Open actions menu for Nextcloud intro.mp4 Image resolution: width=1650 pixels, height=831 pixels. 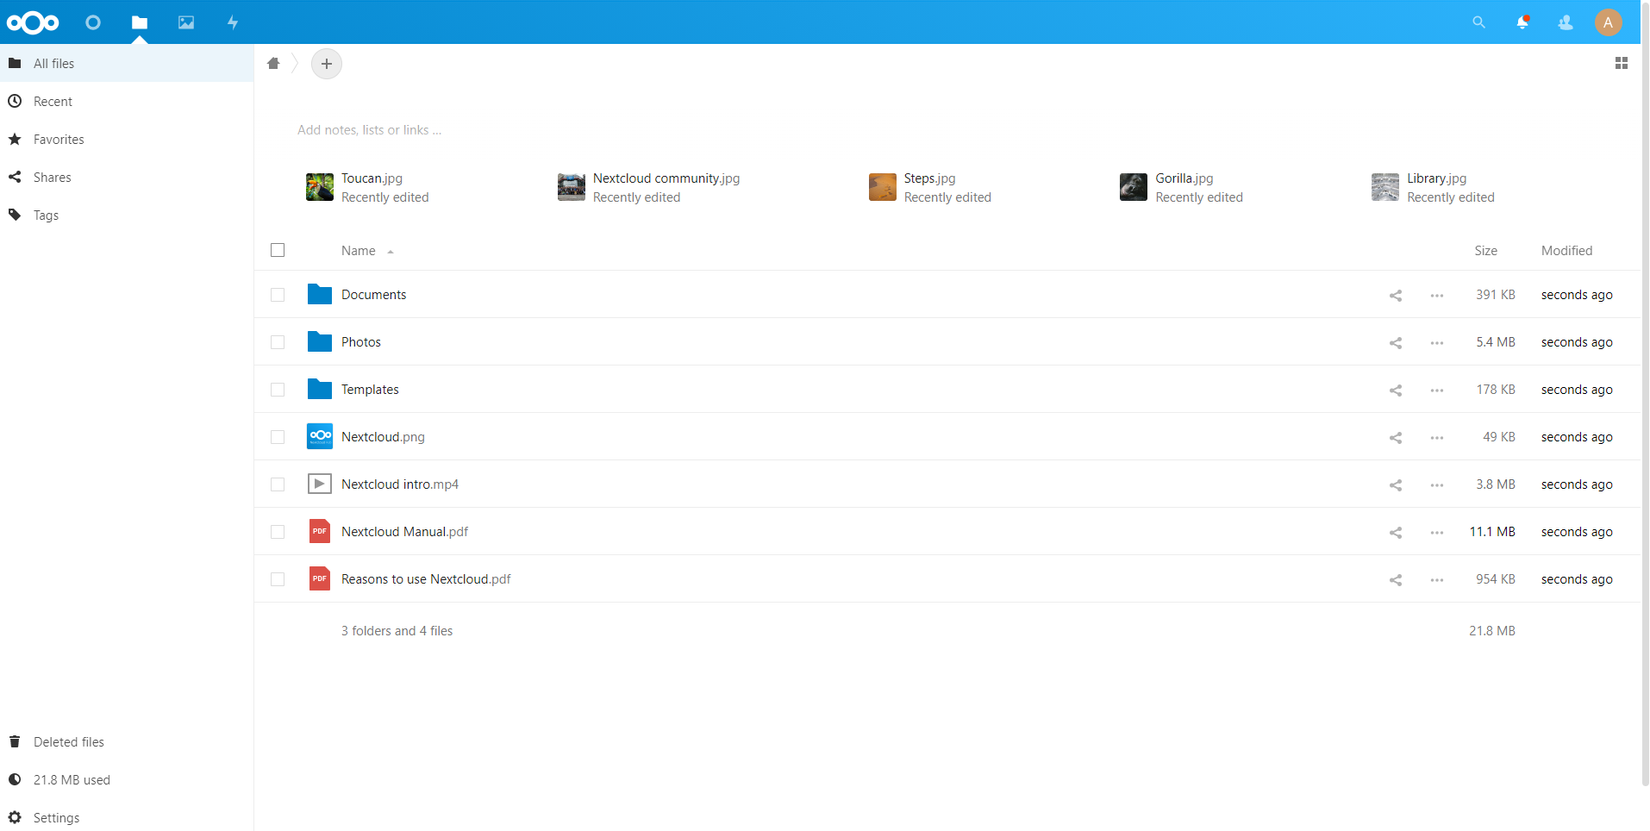point(1437,485)
